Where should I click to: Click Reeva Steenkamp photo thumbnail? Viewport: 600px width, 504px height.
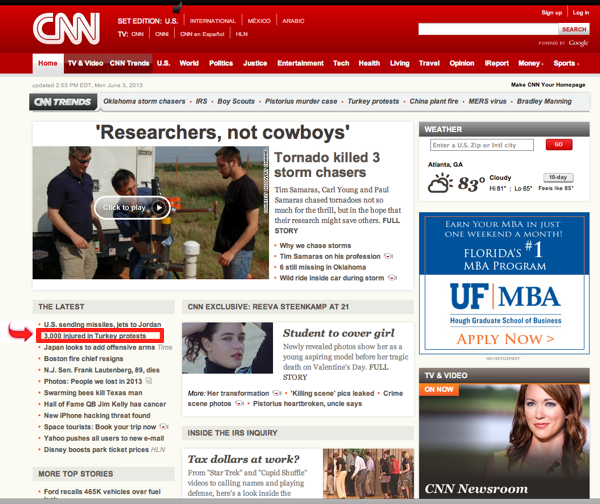227,348
